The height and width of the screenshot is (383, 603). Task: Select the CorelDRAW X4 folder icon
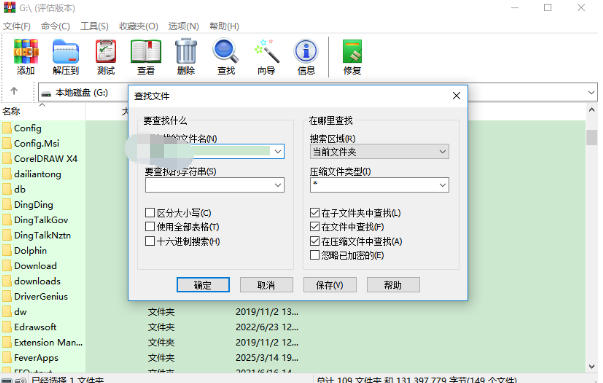[7, 159]
